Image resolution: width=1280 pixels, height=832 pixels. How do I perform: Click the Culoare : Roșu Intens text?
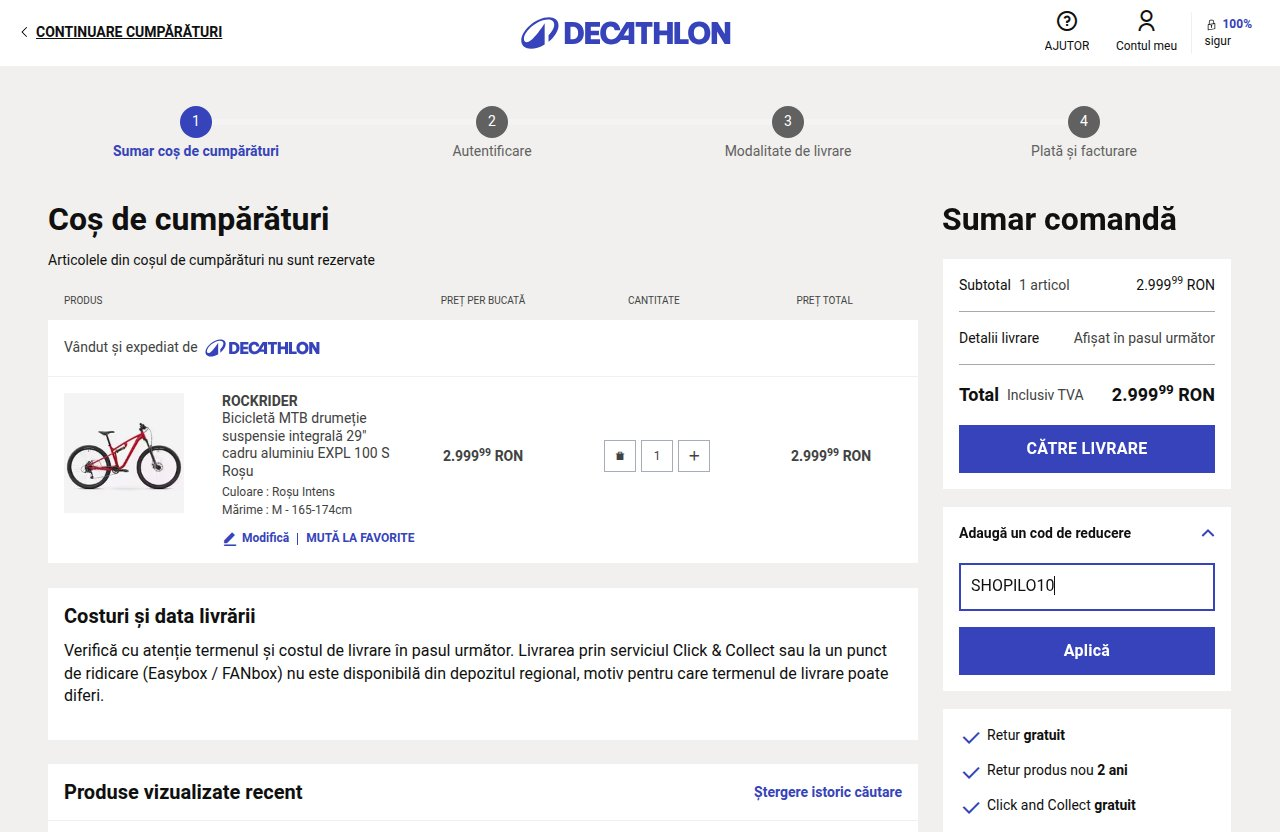[x=278, y=492]
